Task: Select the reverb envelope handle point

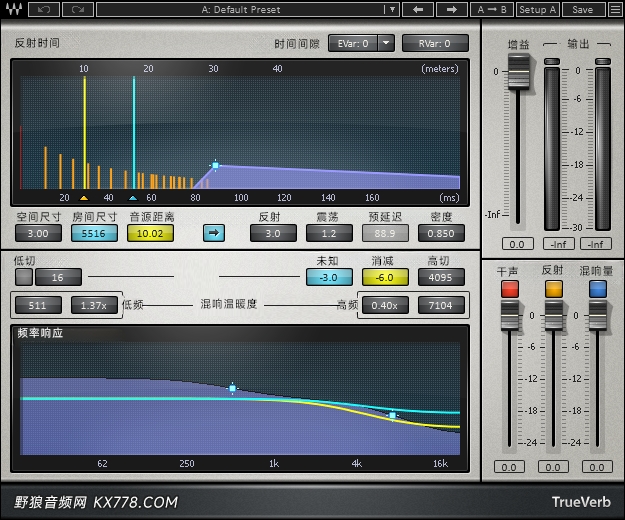Action: click(x=215, y=165)
